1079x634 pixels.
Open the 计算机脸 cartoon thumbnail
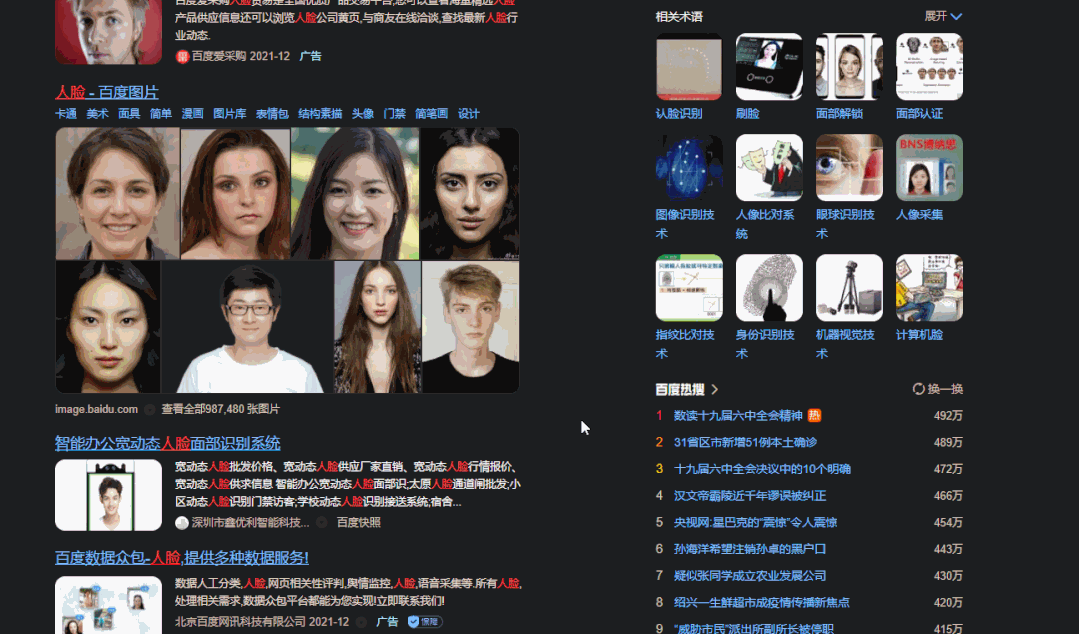pyautogui.click(x=929, y=288)
